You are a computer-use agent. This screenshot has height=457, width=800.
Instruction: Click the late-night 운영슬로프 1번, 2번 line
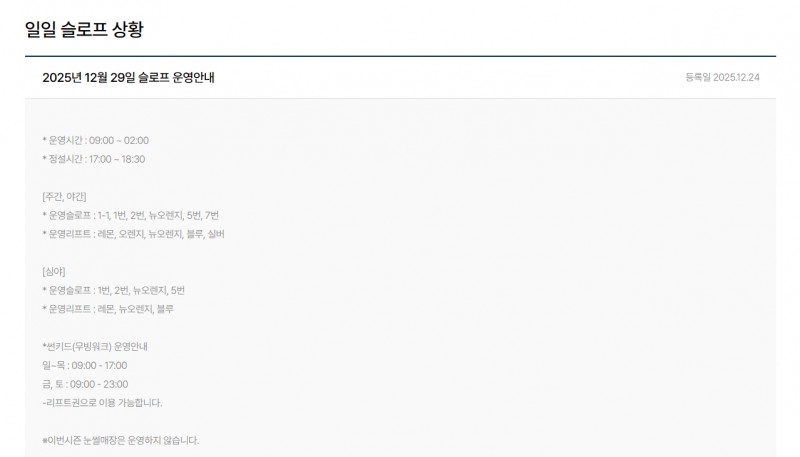[x=114, y=290]
